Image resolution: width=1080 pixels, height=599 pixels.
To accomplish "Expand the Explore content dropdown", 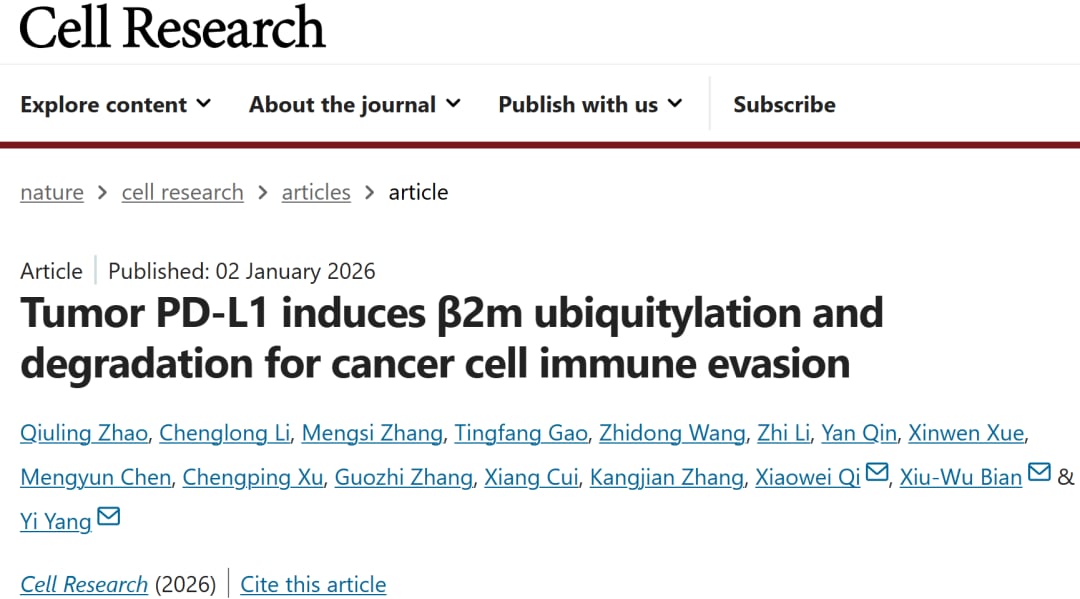I will click(x=115, y=104).
